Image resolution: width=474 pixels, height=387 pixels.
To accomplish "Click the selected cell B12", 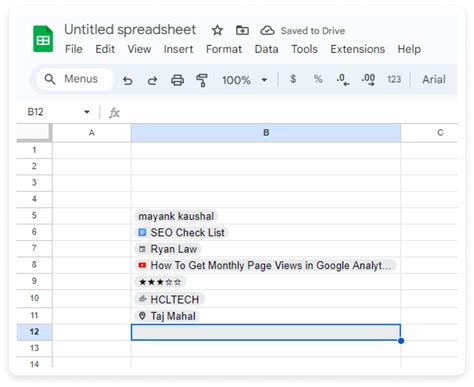I will (266, 332).
